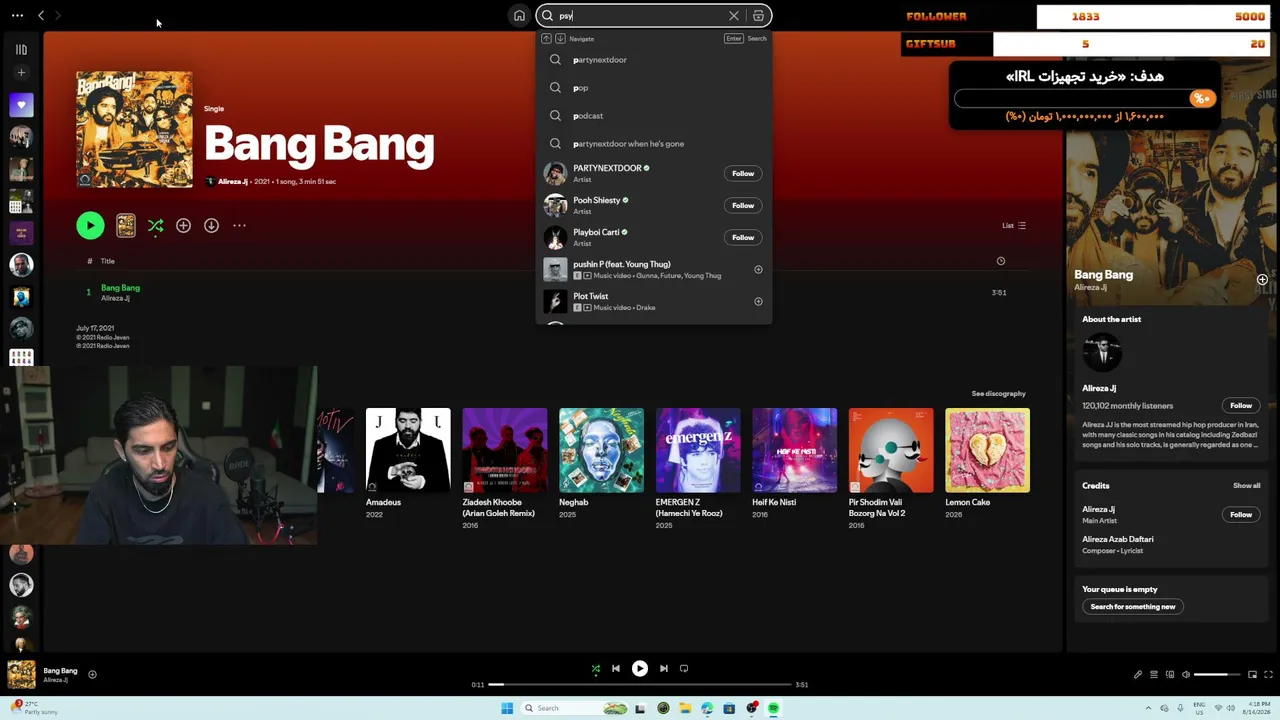Sort tracks by duration clock icon

(x=1000, y=261)
